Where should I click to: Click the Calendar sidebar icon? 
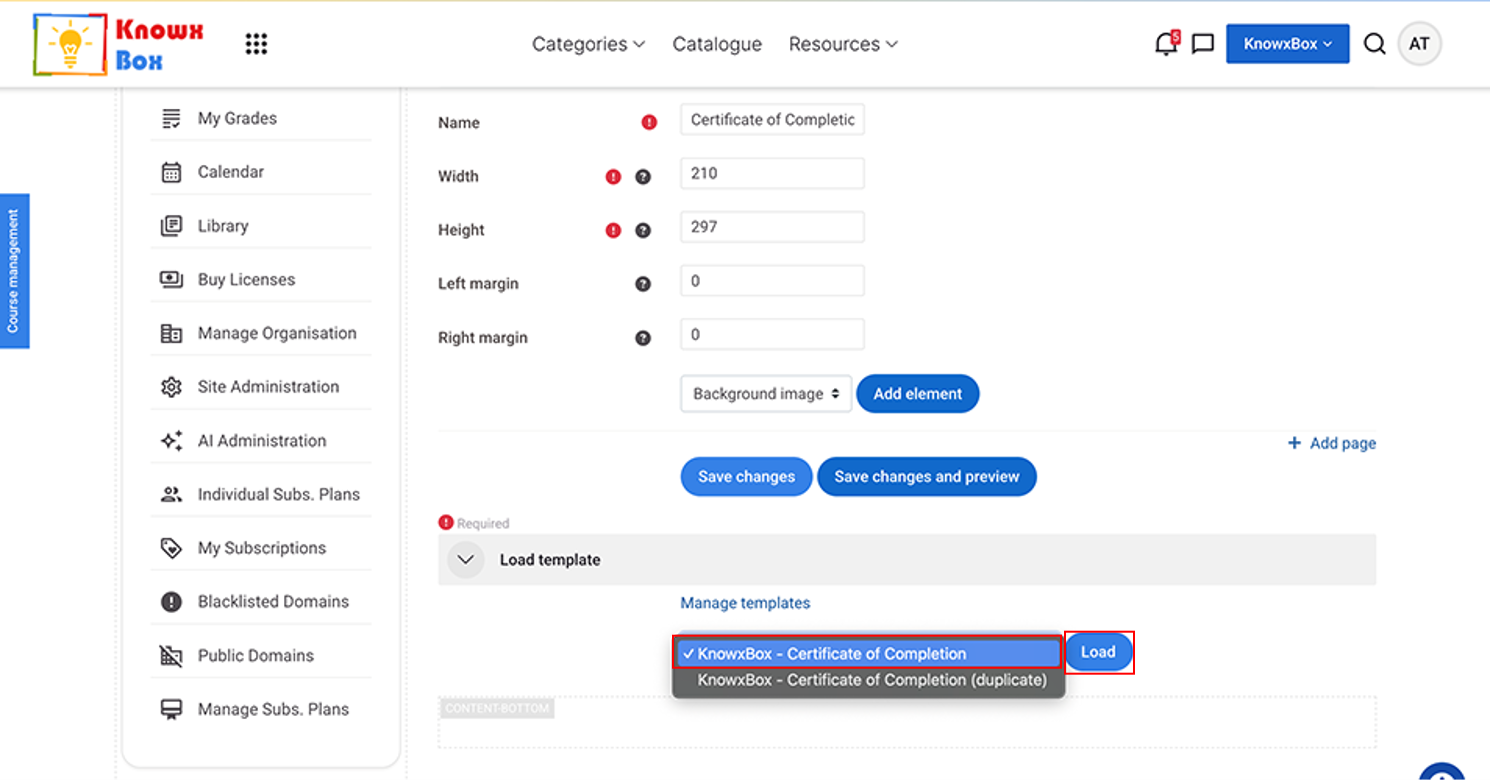pyautogui.click(x=171, y=172)
